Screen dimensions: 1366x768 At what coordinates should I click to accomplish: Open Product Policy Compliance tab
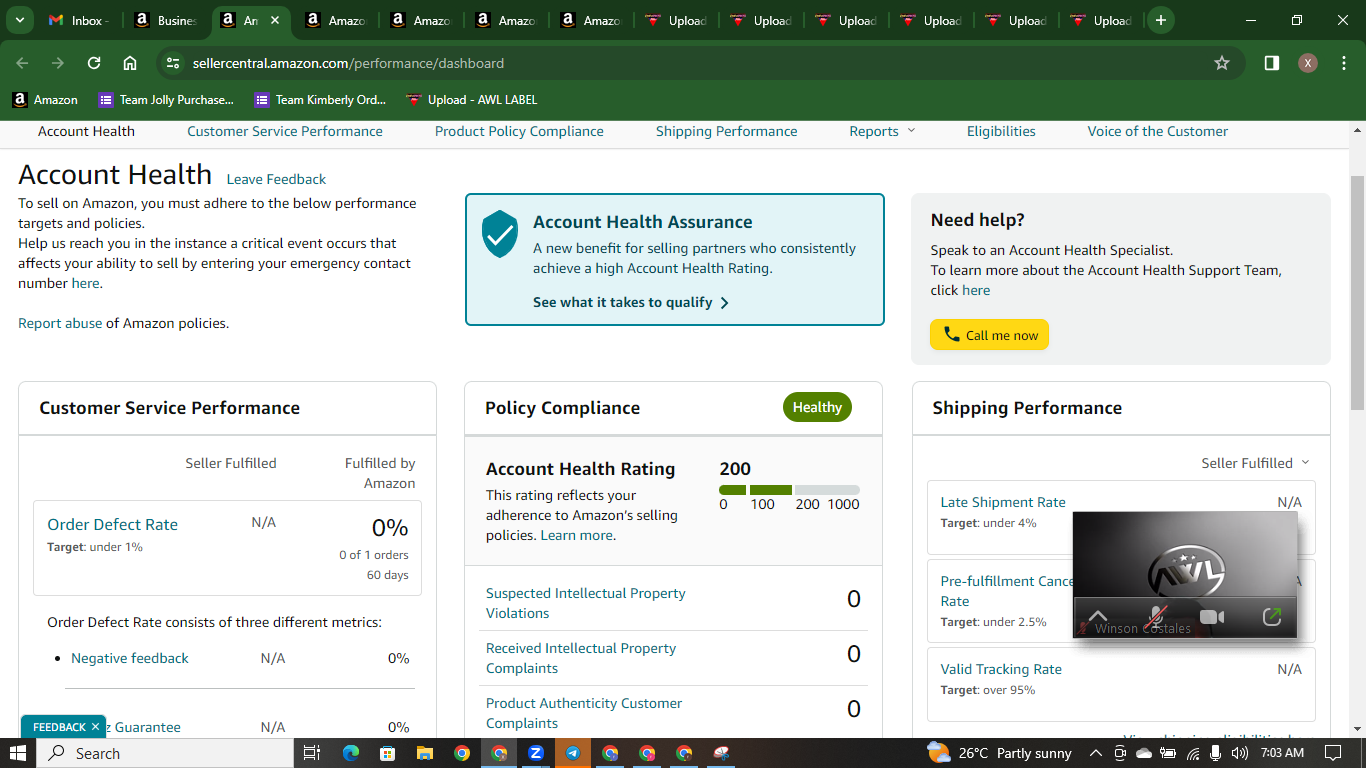(x=519, y=131)
